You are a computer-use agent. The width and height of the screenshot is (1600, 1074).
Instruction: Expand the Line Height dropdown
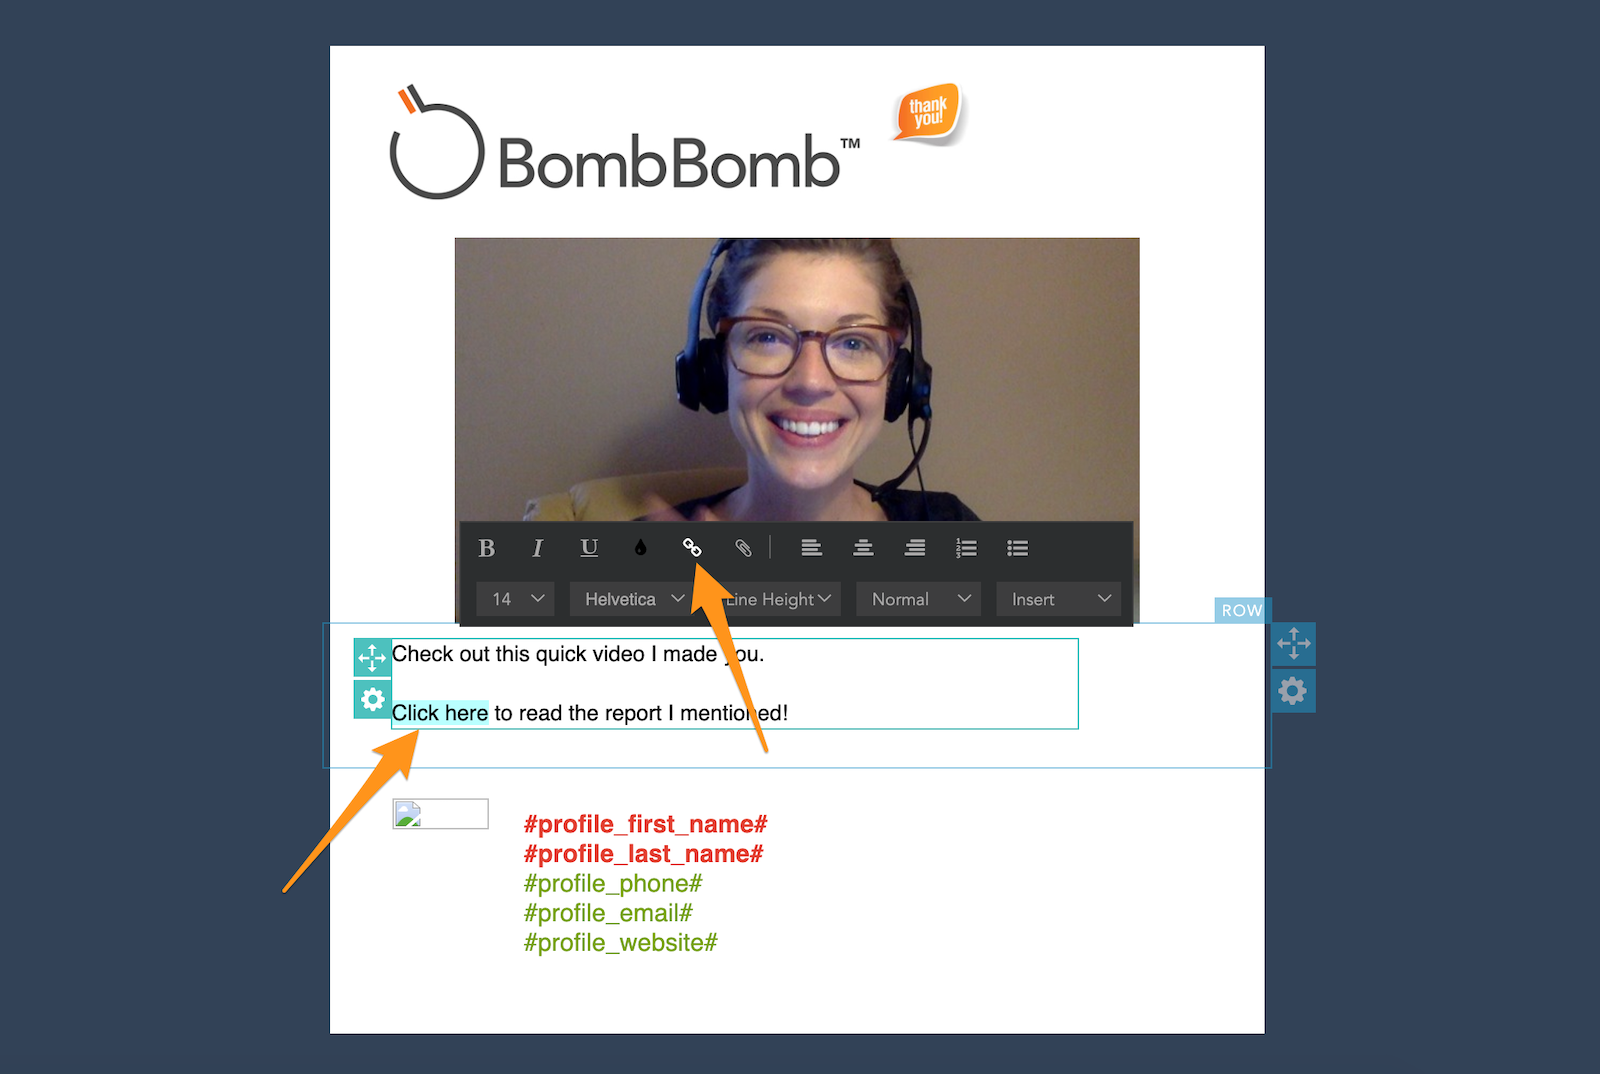pyautogui.click(x=780, y=599)
